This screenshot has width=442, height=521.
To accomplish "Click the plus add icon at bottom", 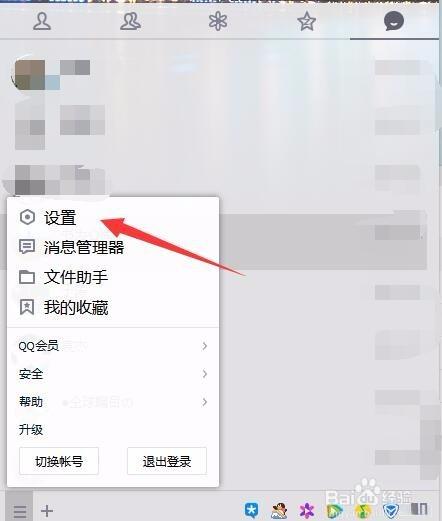I will 47,510.
